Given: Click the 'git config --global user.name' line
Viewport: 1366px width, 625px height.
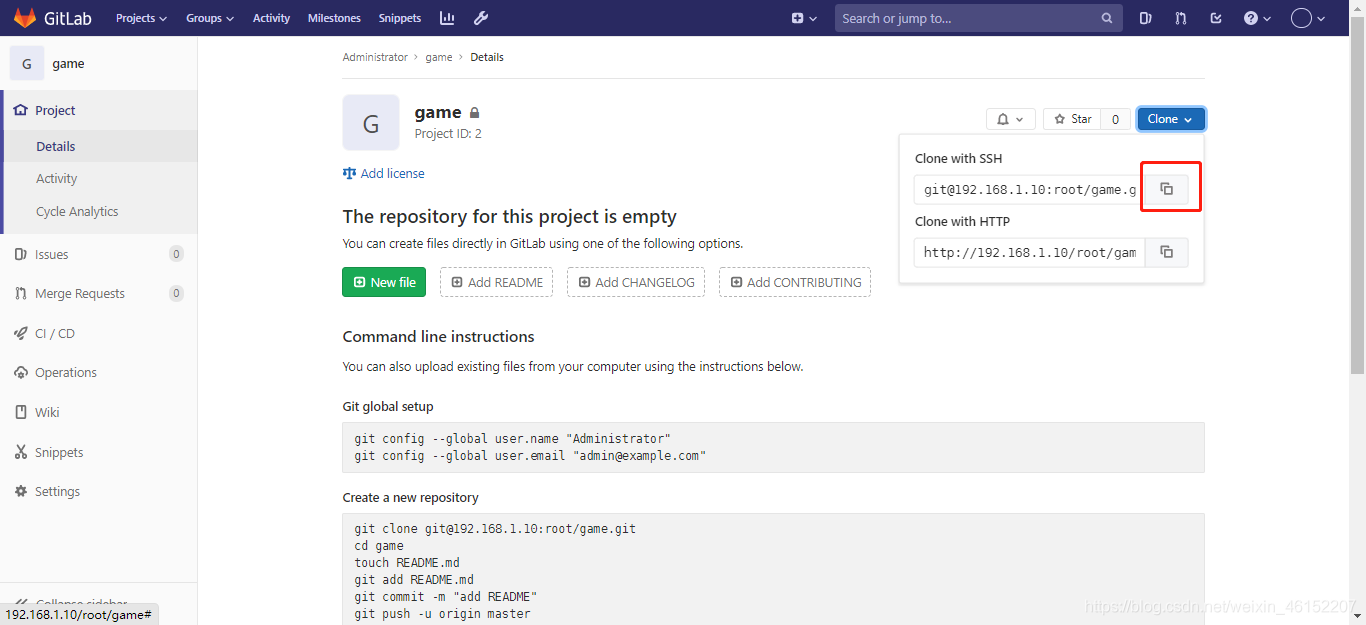Looking at the screenshot, I should pos(513,438).
